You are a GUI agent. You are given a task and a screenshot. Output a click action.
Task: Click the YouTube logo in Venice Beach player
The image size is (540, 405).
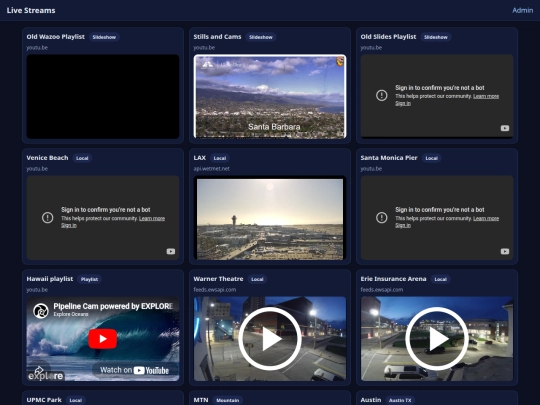click(171, 251)
